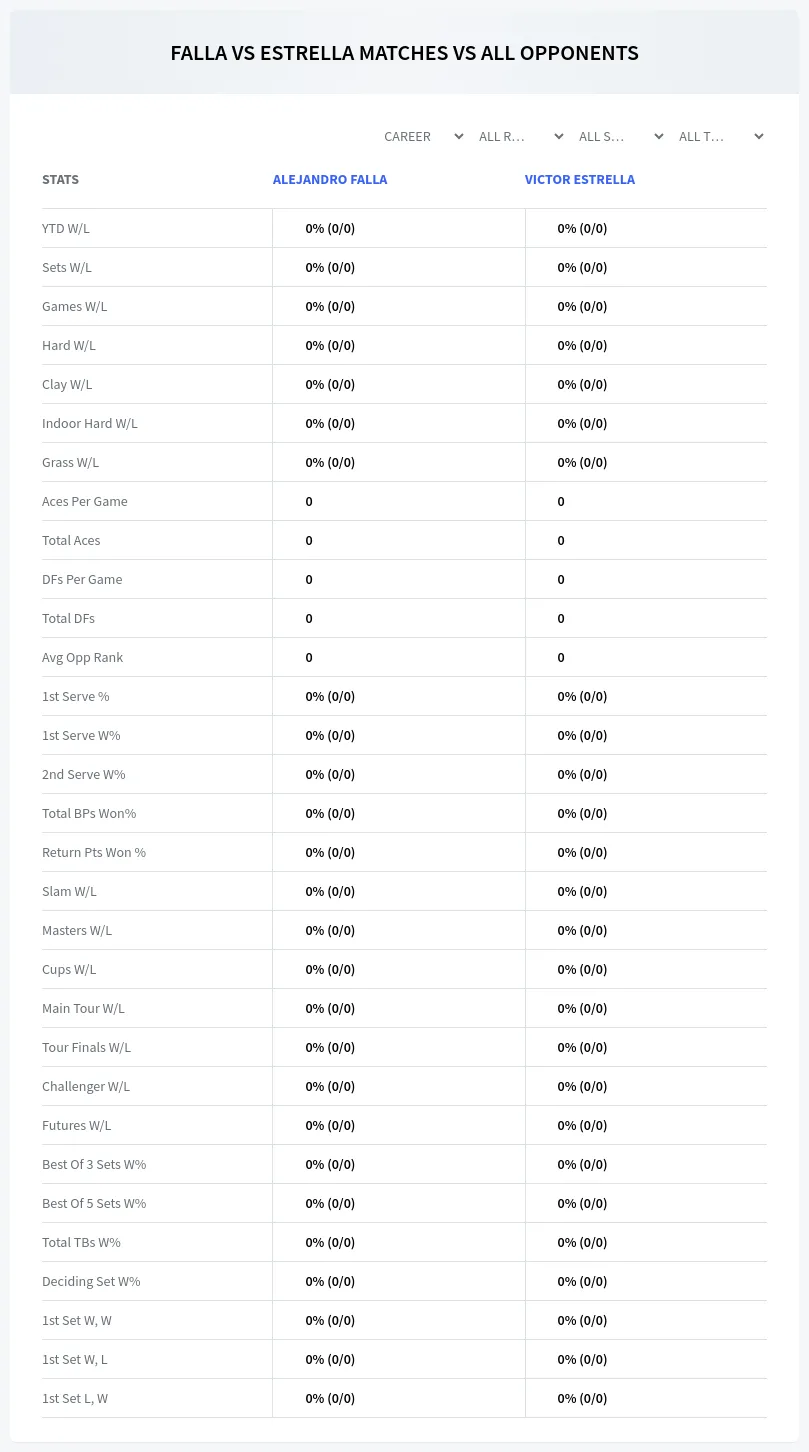Click the chevron beside ALL R...
The height and width of the screenshot is (1452, 809).
559,136
